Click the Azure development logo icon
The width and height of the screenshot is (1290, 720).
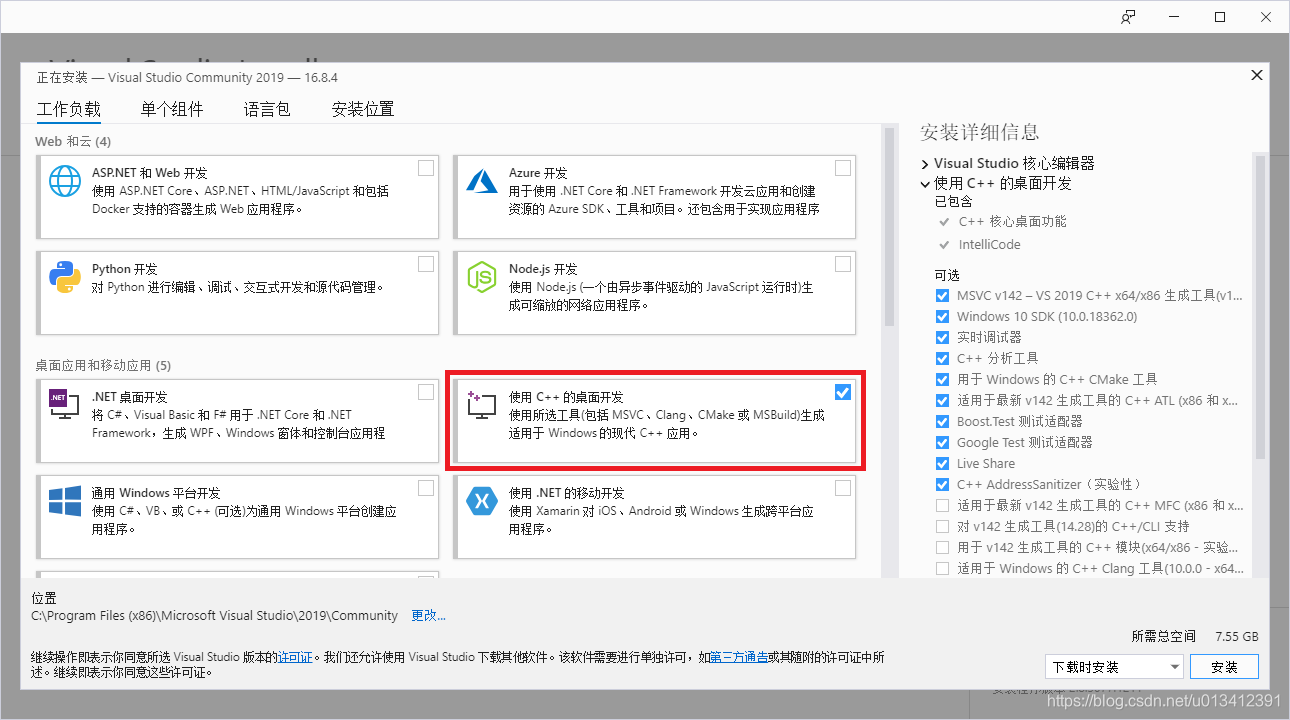click(x=482, y=181)
